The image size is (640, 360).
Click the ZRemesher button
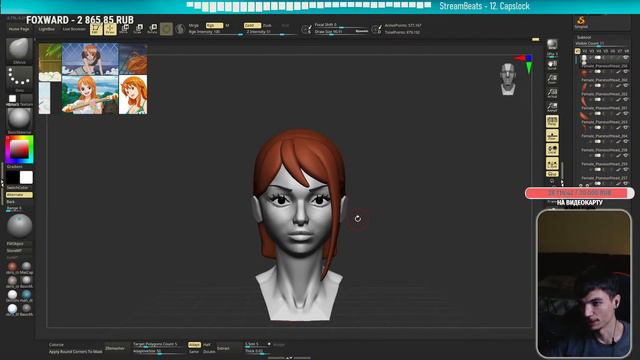(x=116, y=348)
